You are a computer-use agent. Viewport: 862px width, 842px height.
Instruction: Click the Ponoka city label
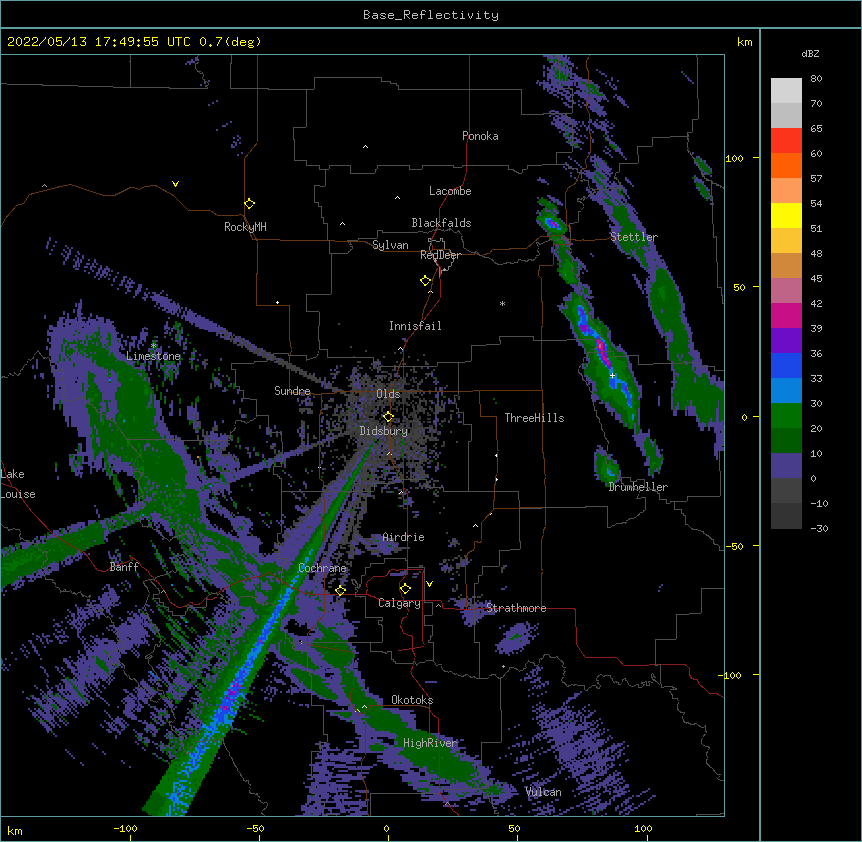(x=480, y=136)
